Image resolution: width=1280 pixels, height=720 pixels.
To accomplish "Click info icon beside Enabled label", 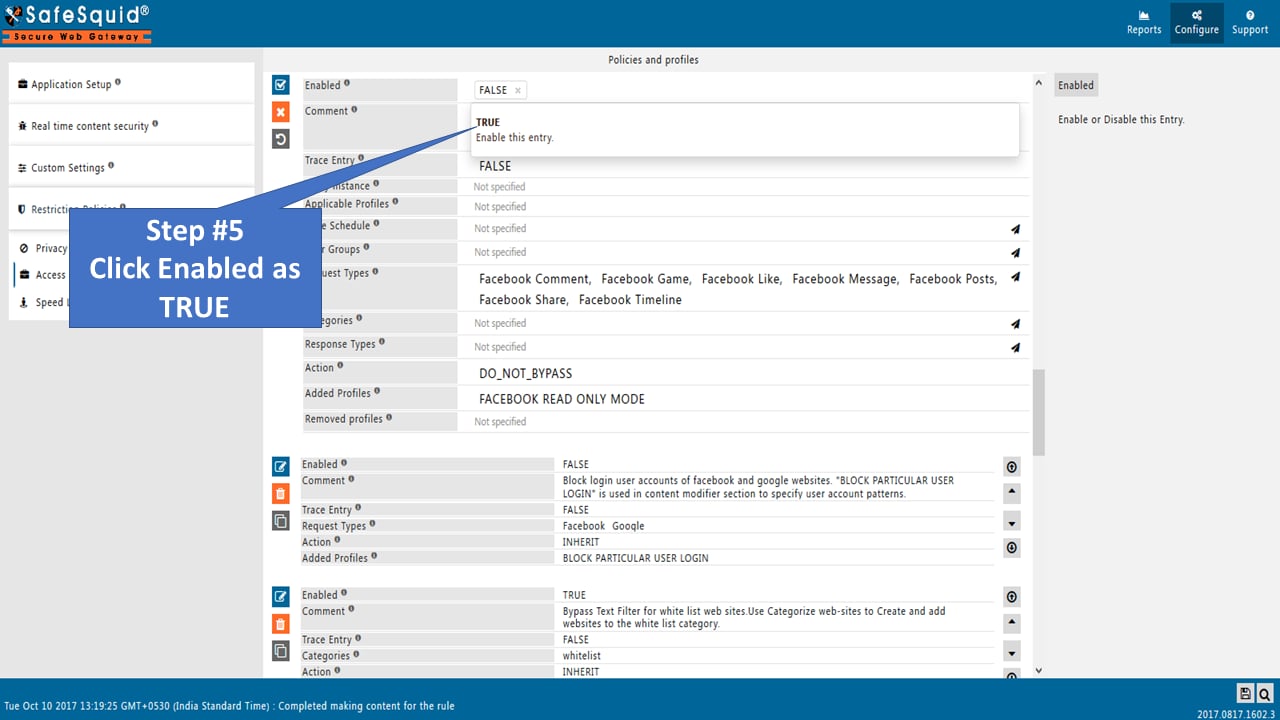I will 347,84.
